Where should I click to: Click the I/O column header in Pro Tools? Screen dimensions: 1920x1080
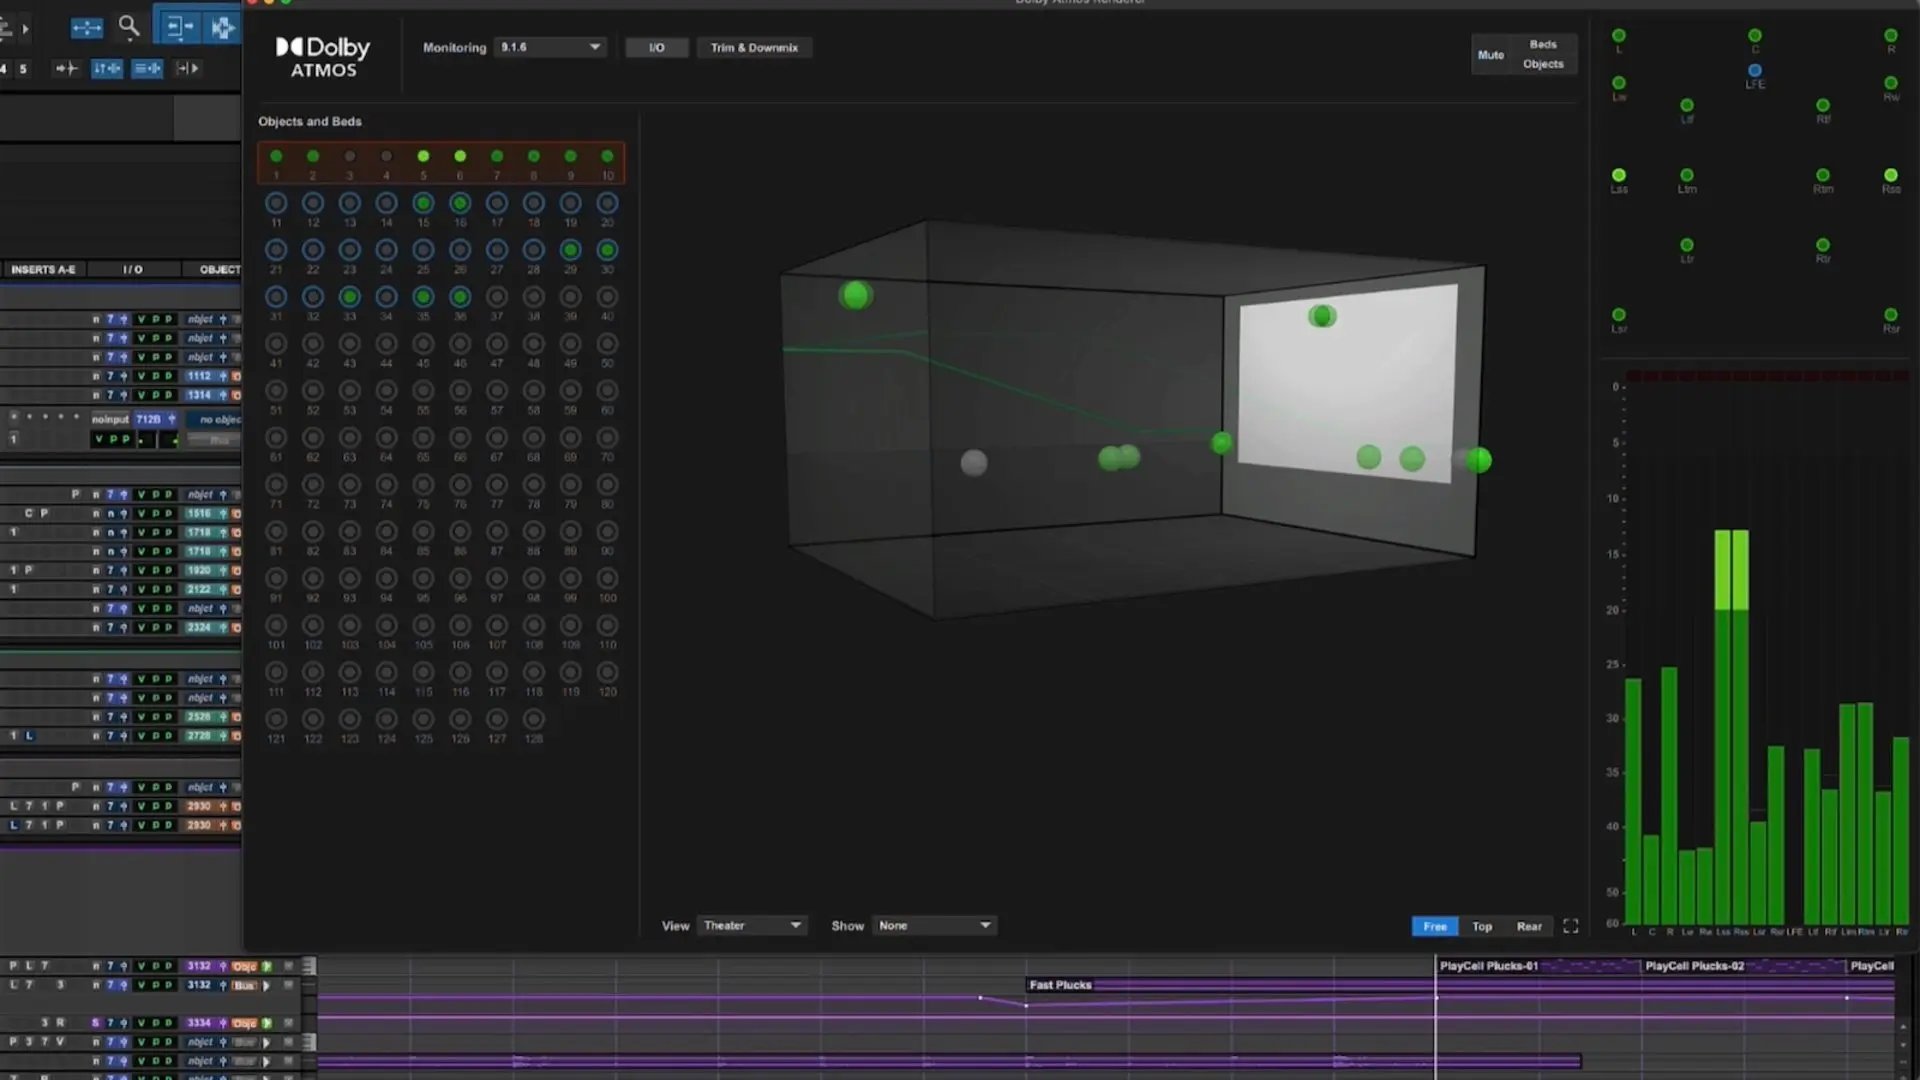tap(133, 269)
